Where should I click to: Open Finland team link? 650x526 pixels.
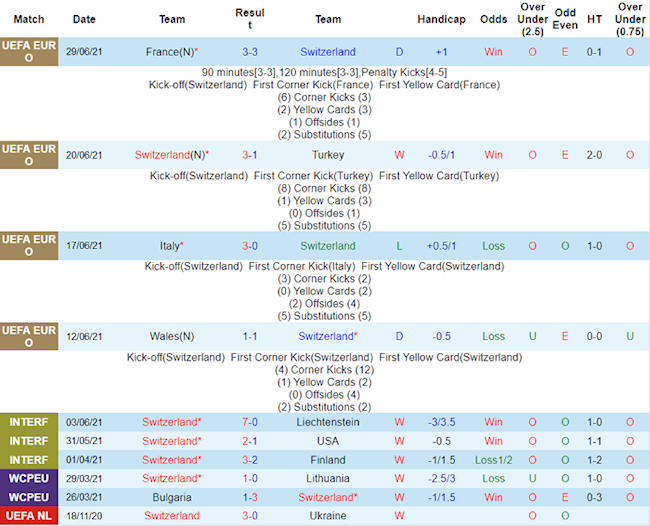point(328,460)
